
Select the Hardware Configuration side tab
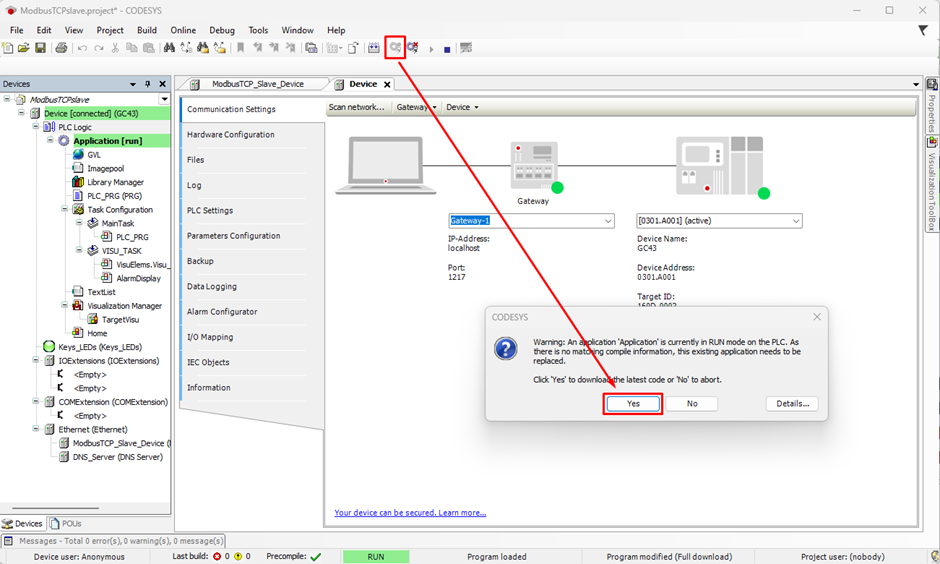click(x=231, y=135)
